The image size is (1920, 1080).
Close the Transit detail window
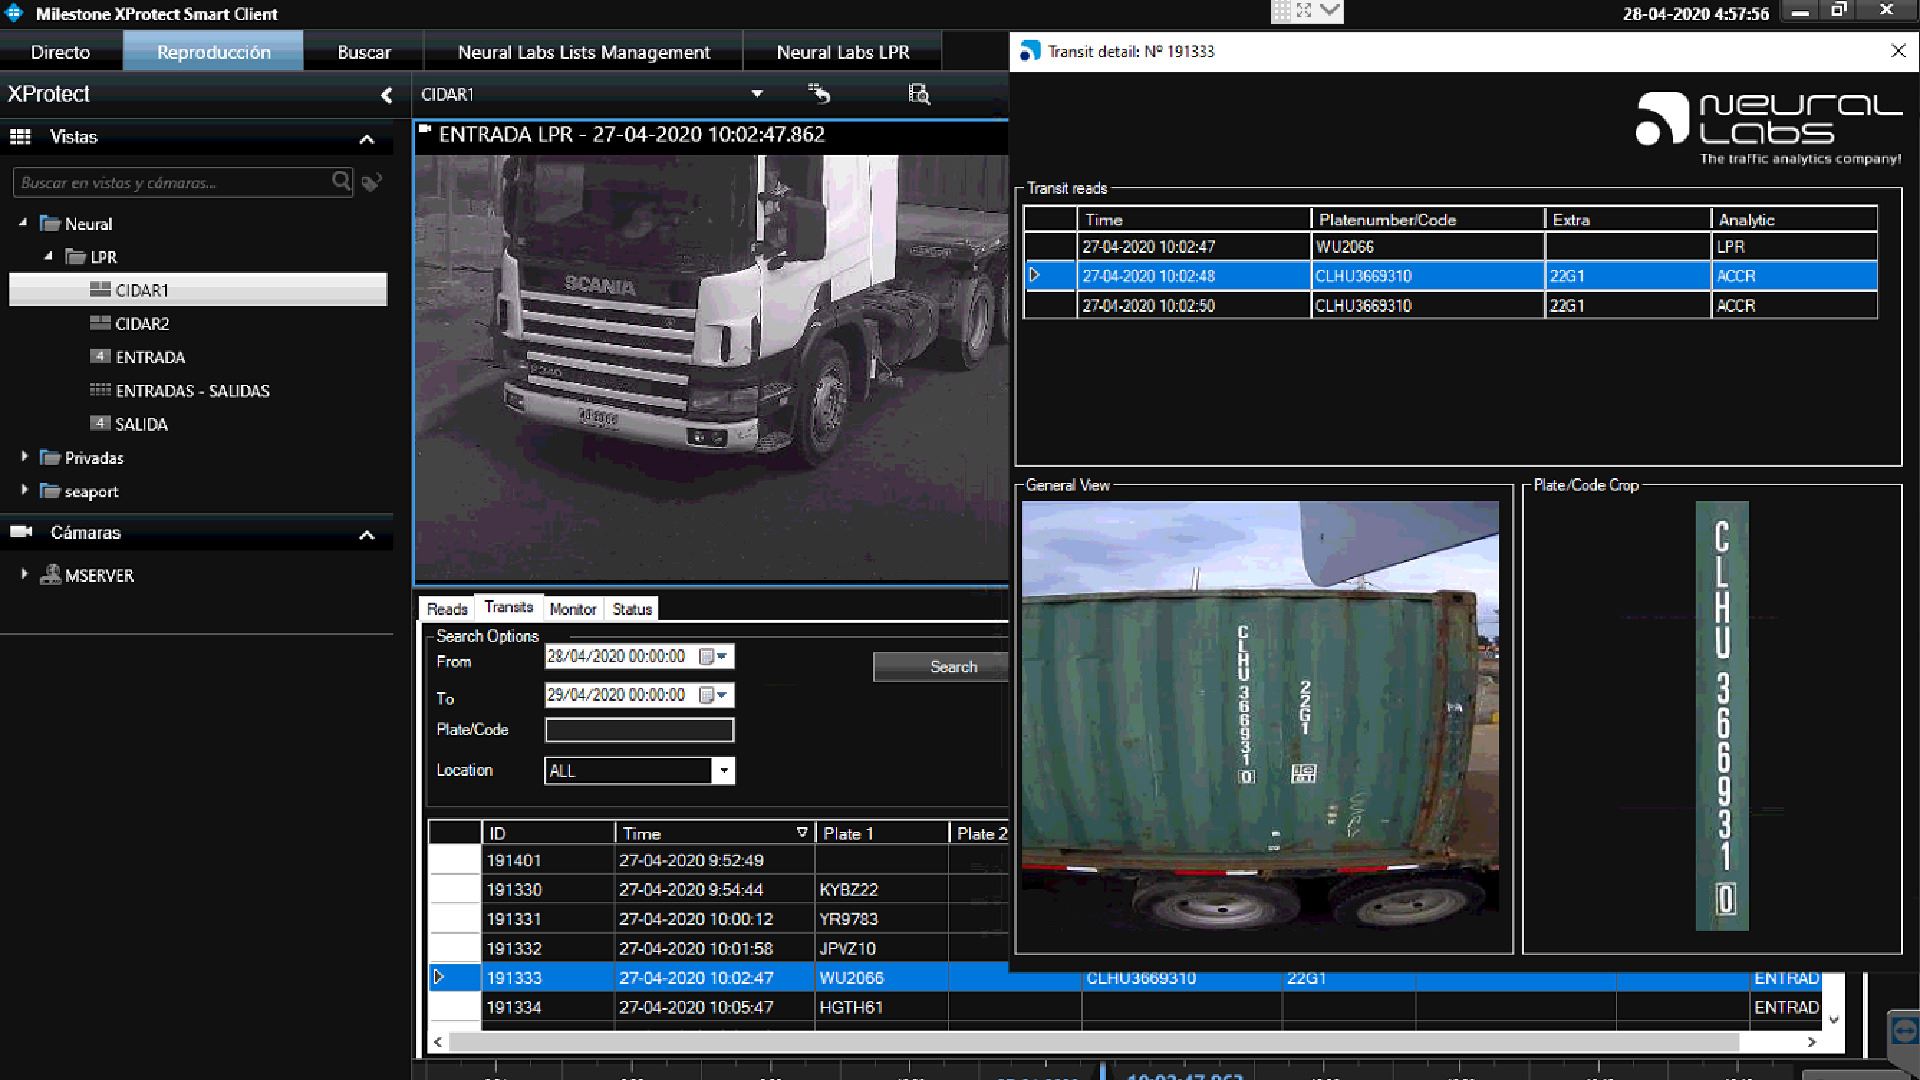[1898, 51]
